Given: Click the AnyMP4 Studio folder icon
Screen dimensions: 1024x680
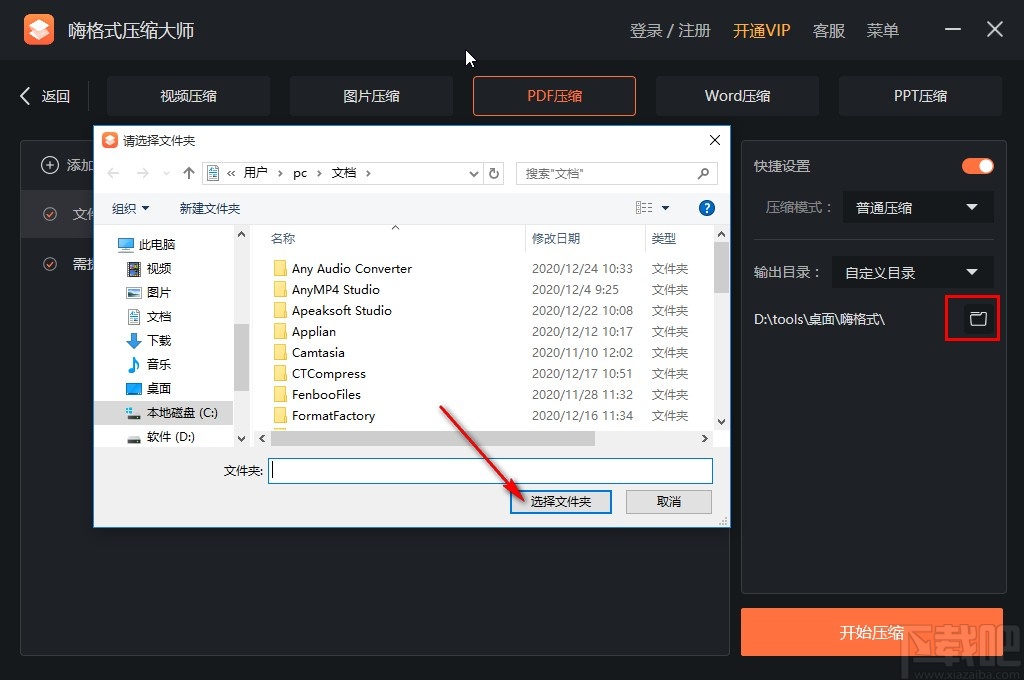Looking at the screenshot, I should pos(280,289).
